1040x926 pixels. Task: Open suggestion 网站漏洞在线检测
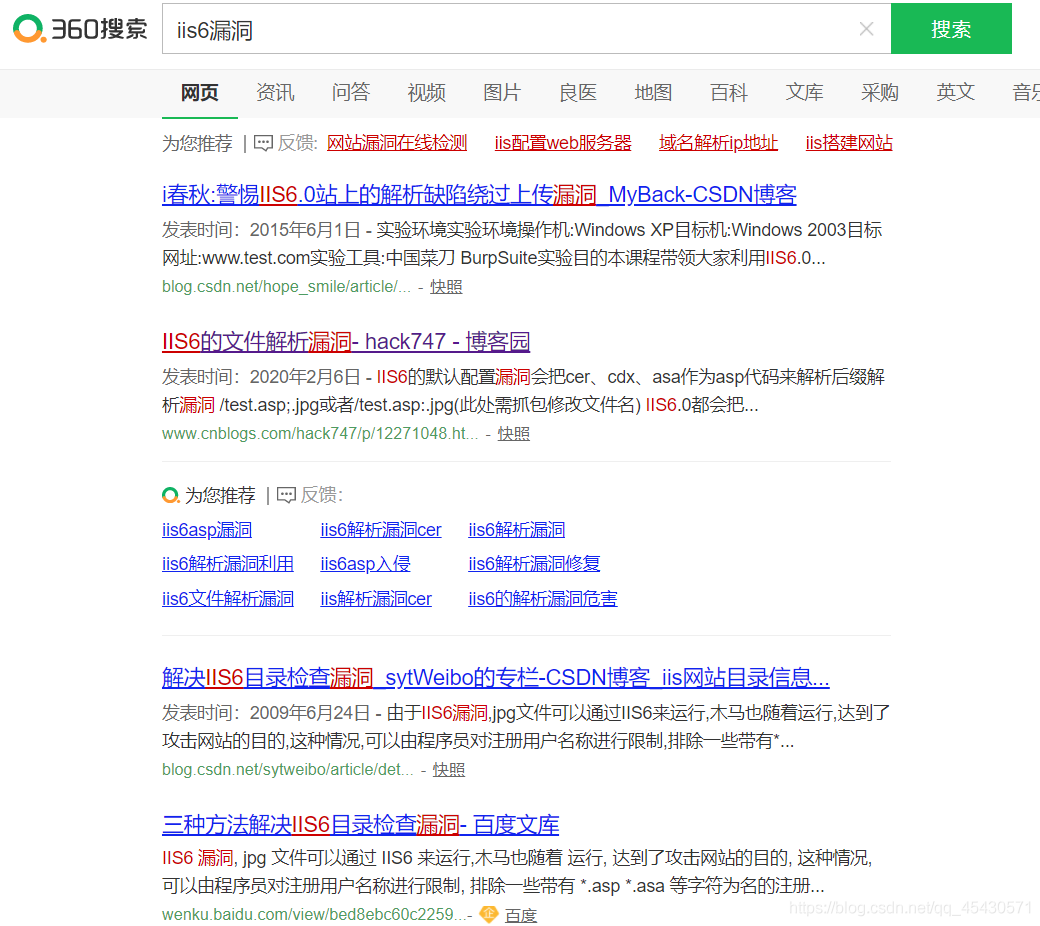[x=397, y=143]
